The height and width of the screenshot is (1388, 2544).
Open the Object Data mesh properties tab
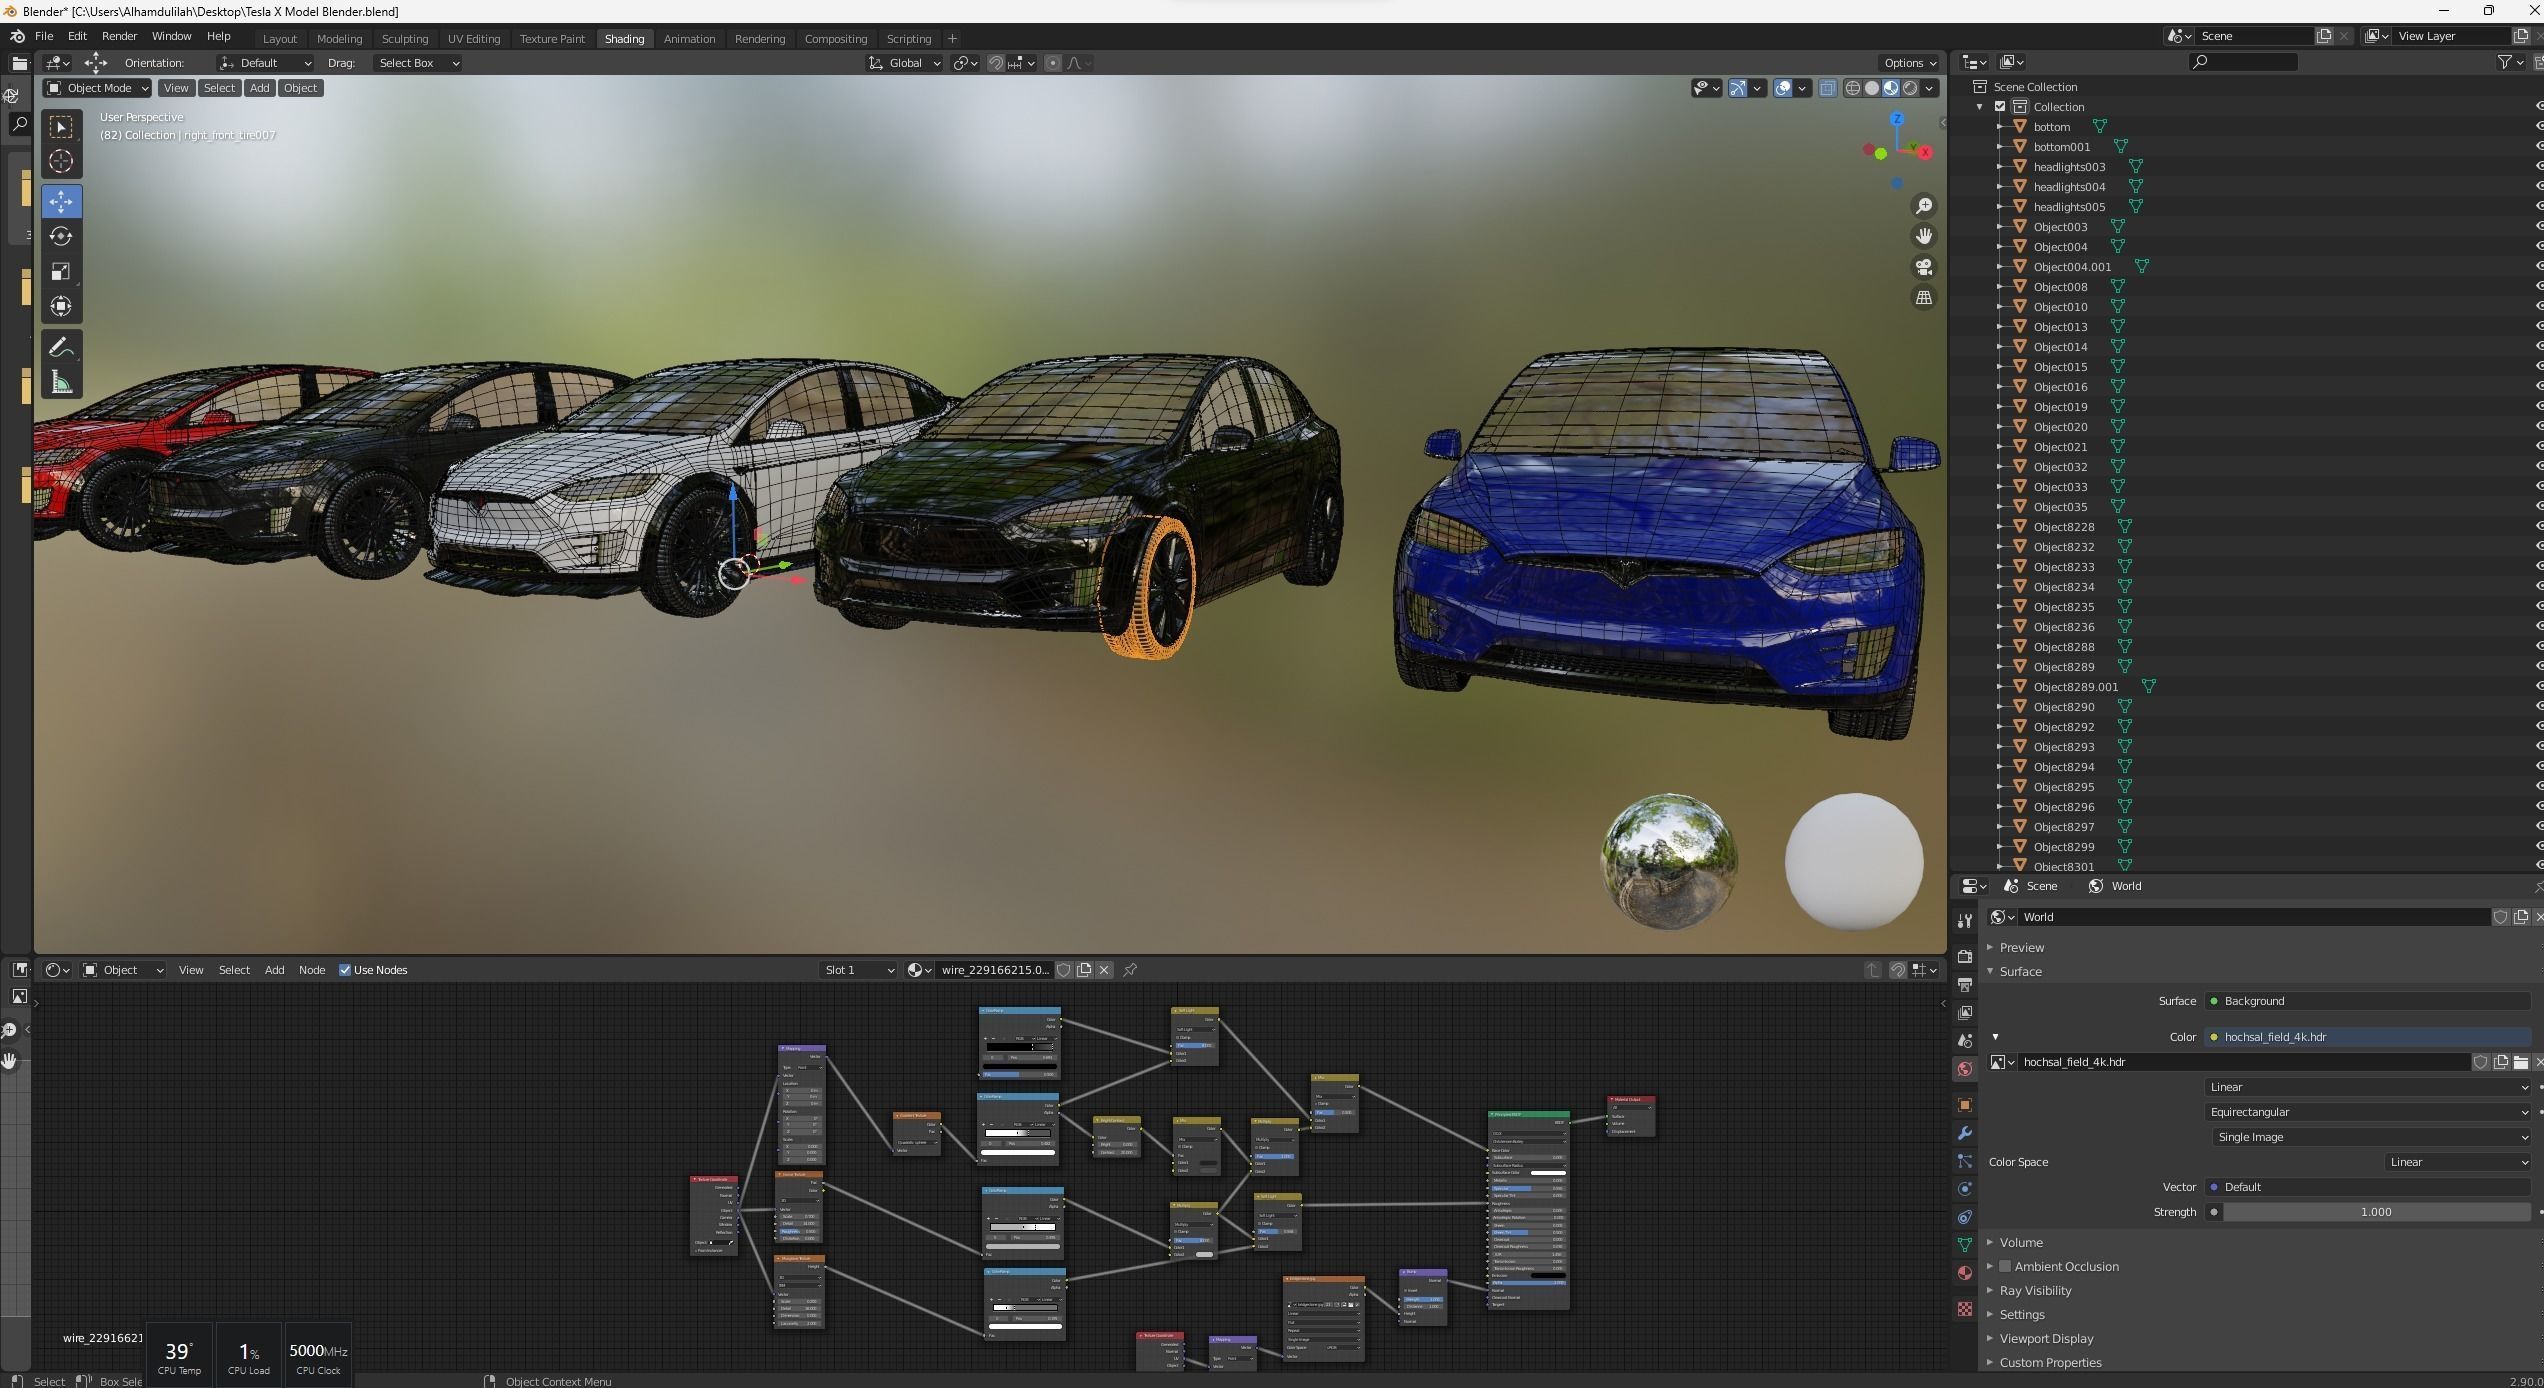pyautogui.click(x=1964, y=1245)
